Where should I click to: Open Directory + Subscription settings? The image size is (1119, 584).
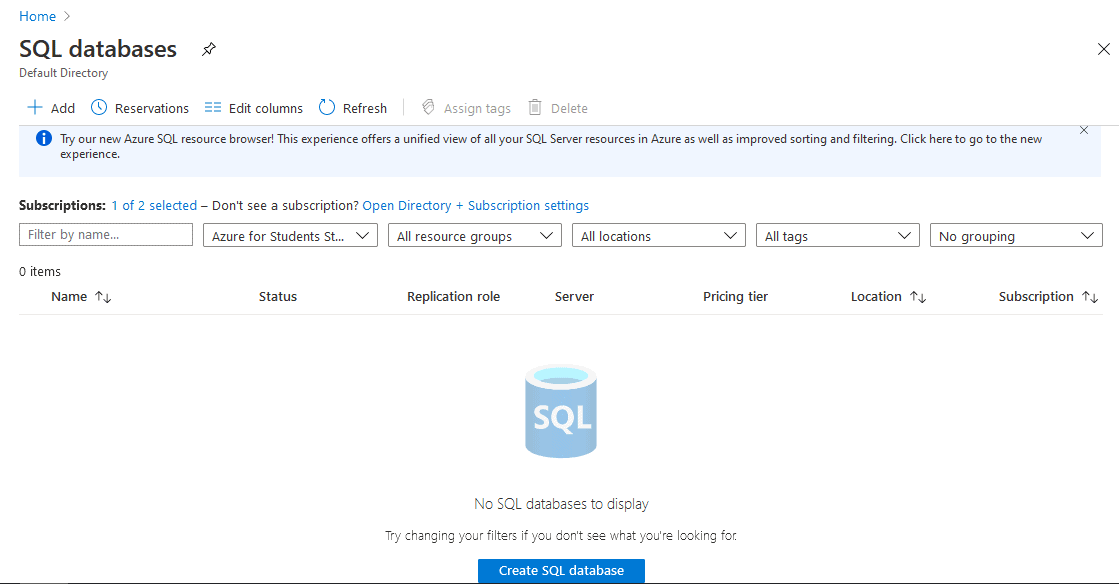(x=475, y=205)
